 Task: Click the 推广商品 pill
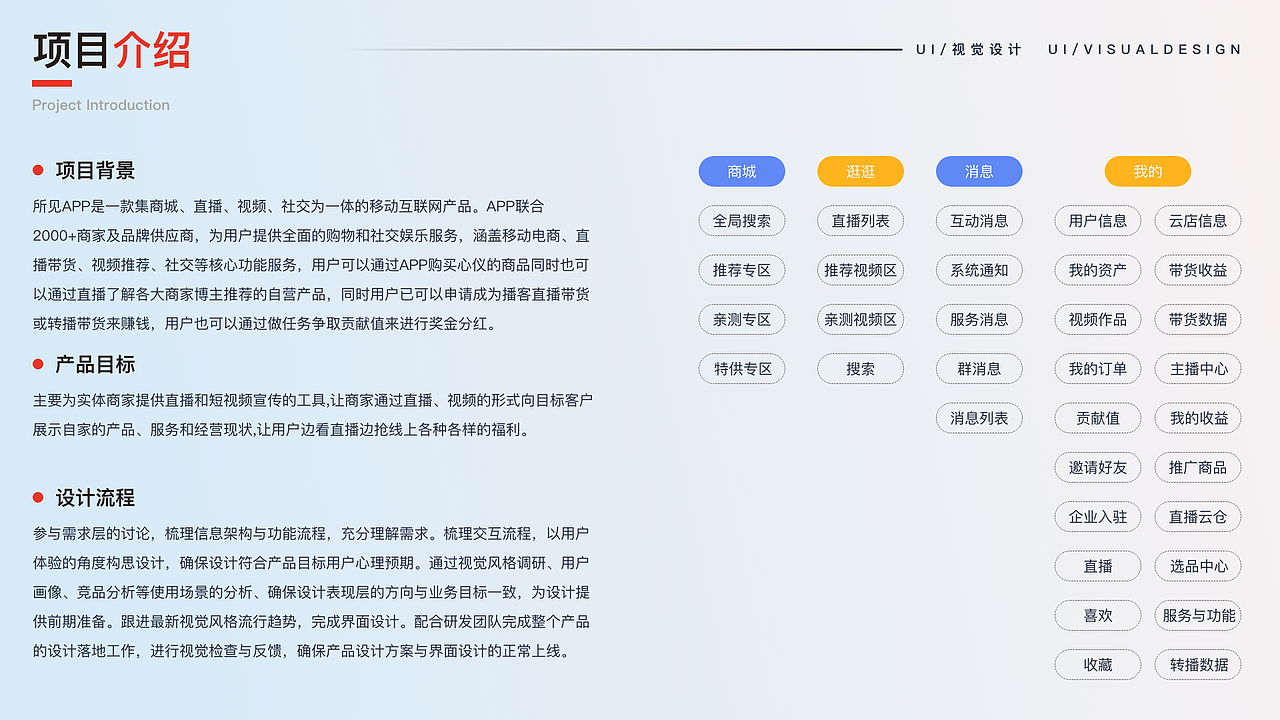[x=1198, y=467]
